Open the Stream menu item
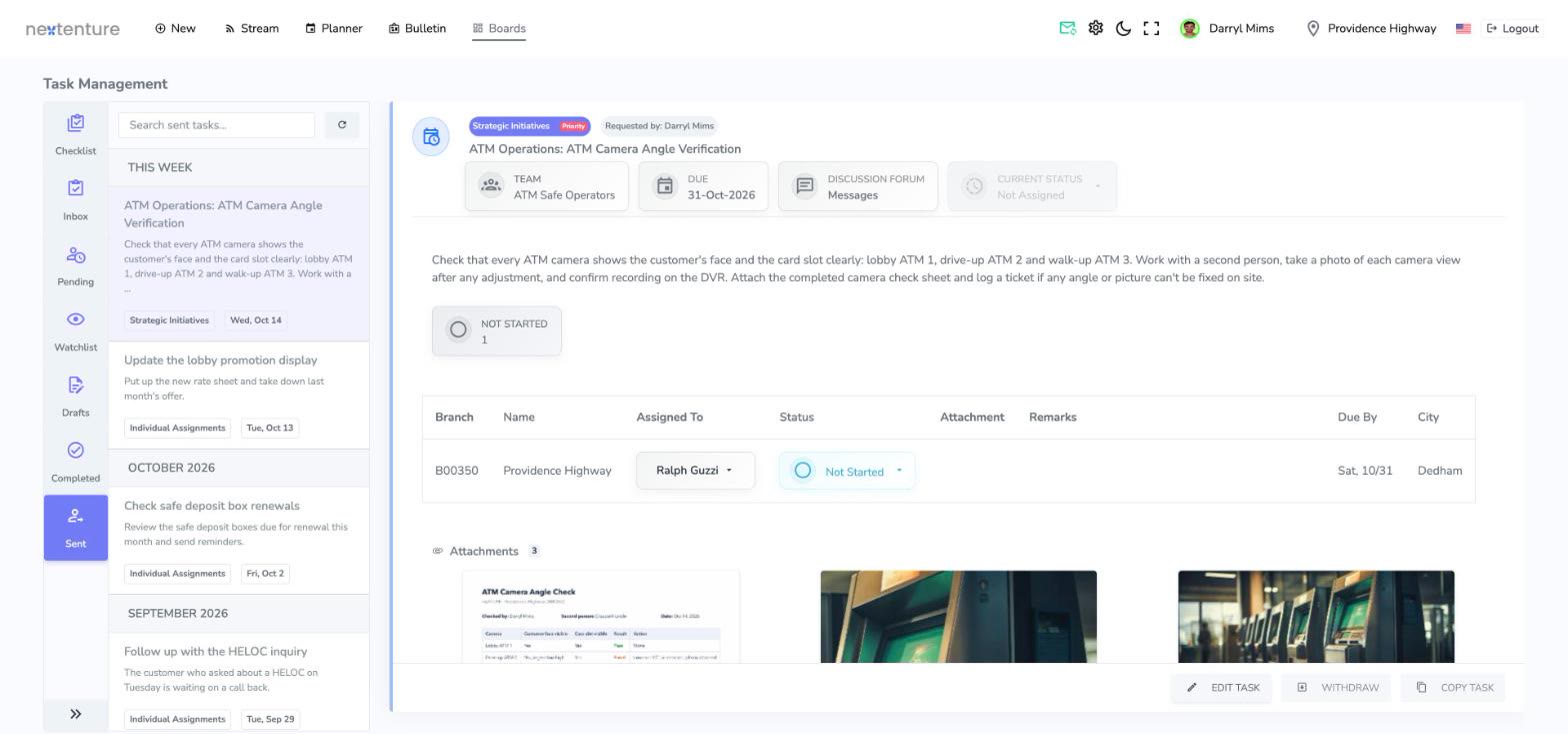The width and height of the screenshot is (1568, 734). [x=252, y=28]
